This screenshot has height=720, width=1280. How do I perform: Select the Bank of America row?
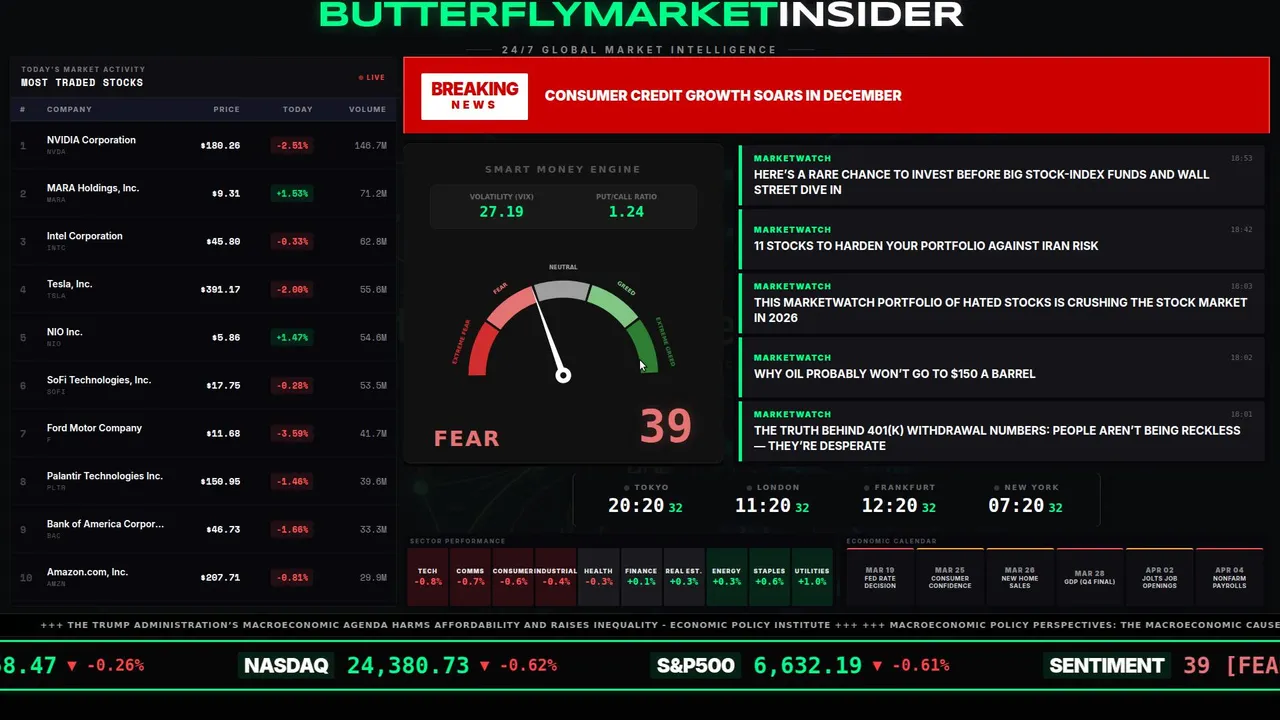(x=203, y=529)
